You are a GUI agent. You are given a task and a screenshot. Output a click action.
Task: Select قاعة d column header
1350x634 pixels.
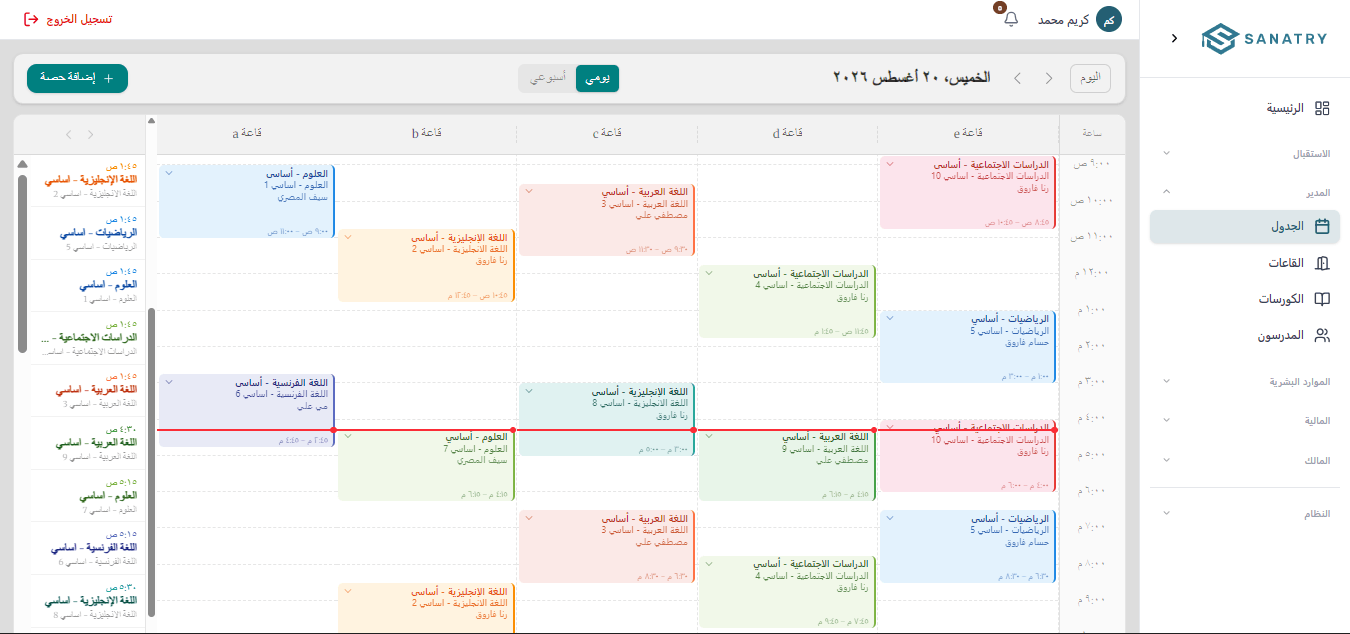coord(787,133)
